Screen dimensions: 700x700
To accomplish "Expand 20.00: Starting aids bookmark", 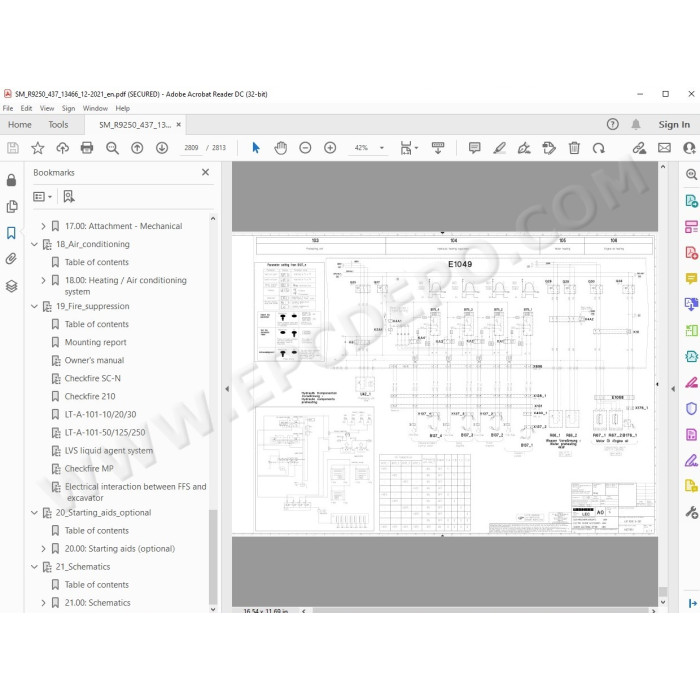I will tap(43, 549).
